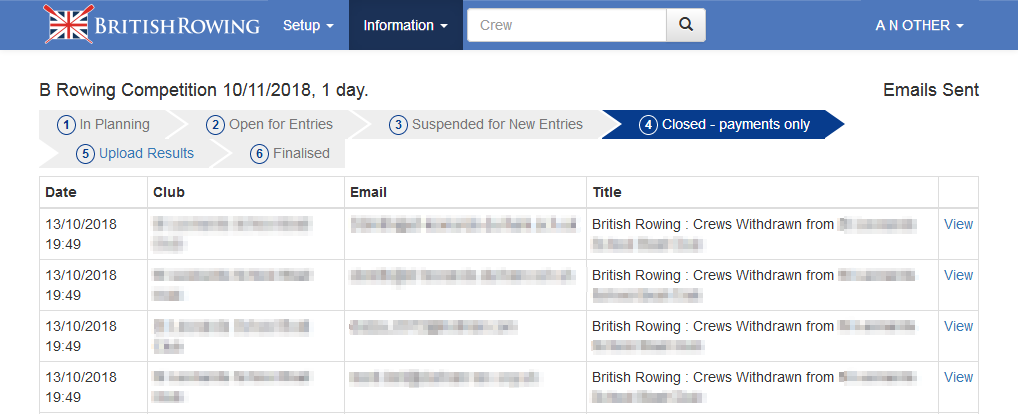The width and height of the screenshot is (1018, 414).
Task: Click the Club column header
Action: [x=169, y=192]
